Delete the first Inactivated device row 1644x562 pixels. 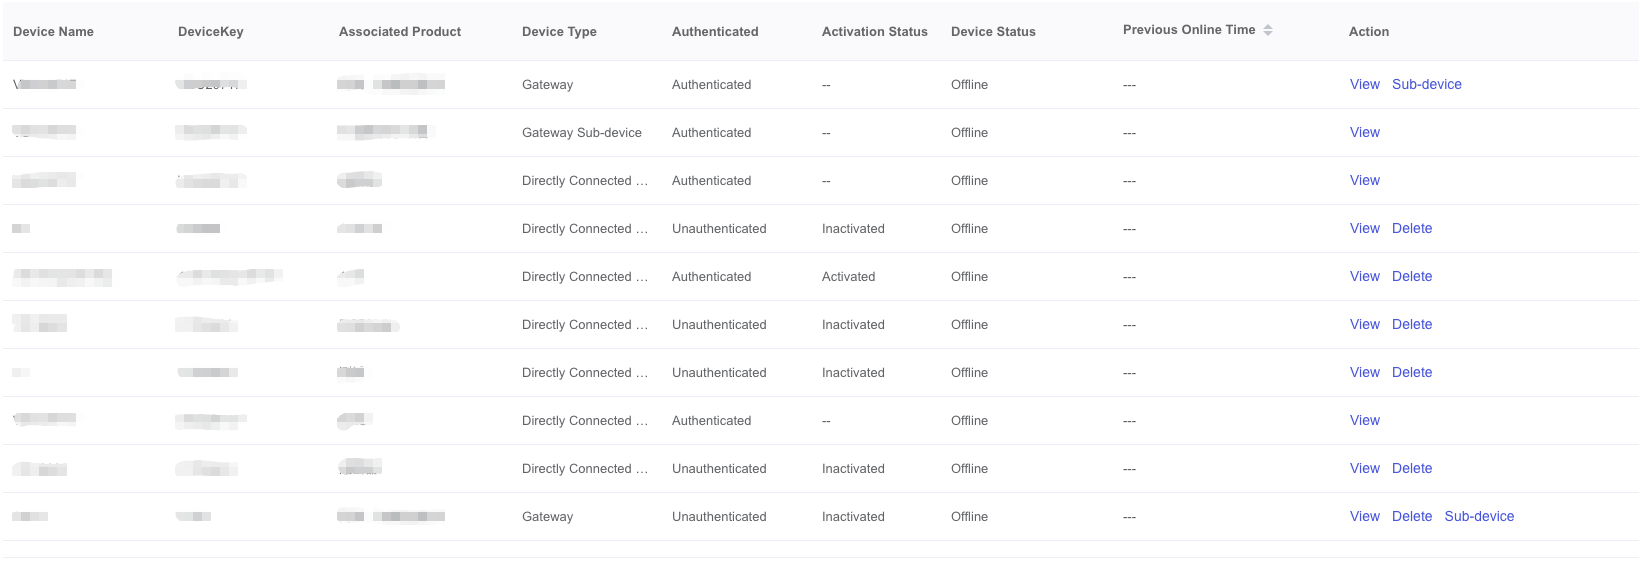pos(1411,228)
